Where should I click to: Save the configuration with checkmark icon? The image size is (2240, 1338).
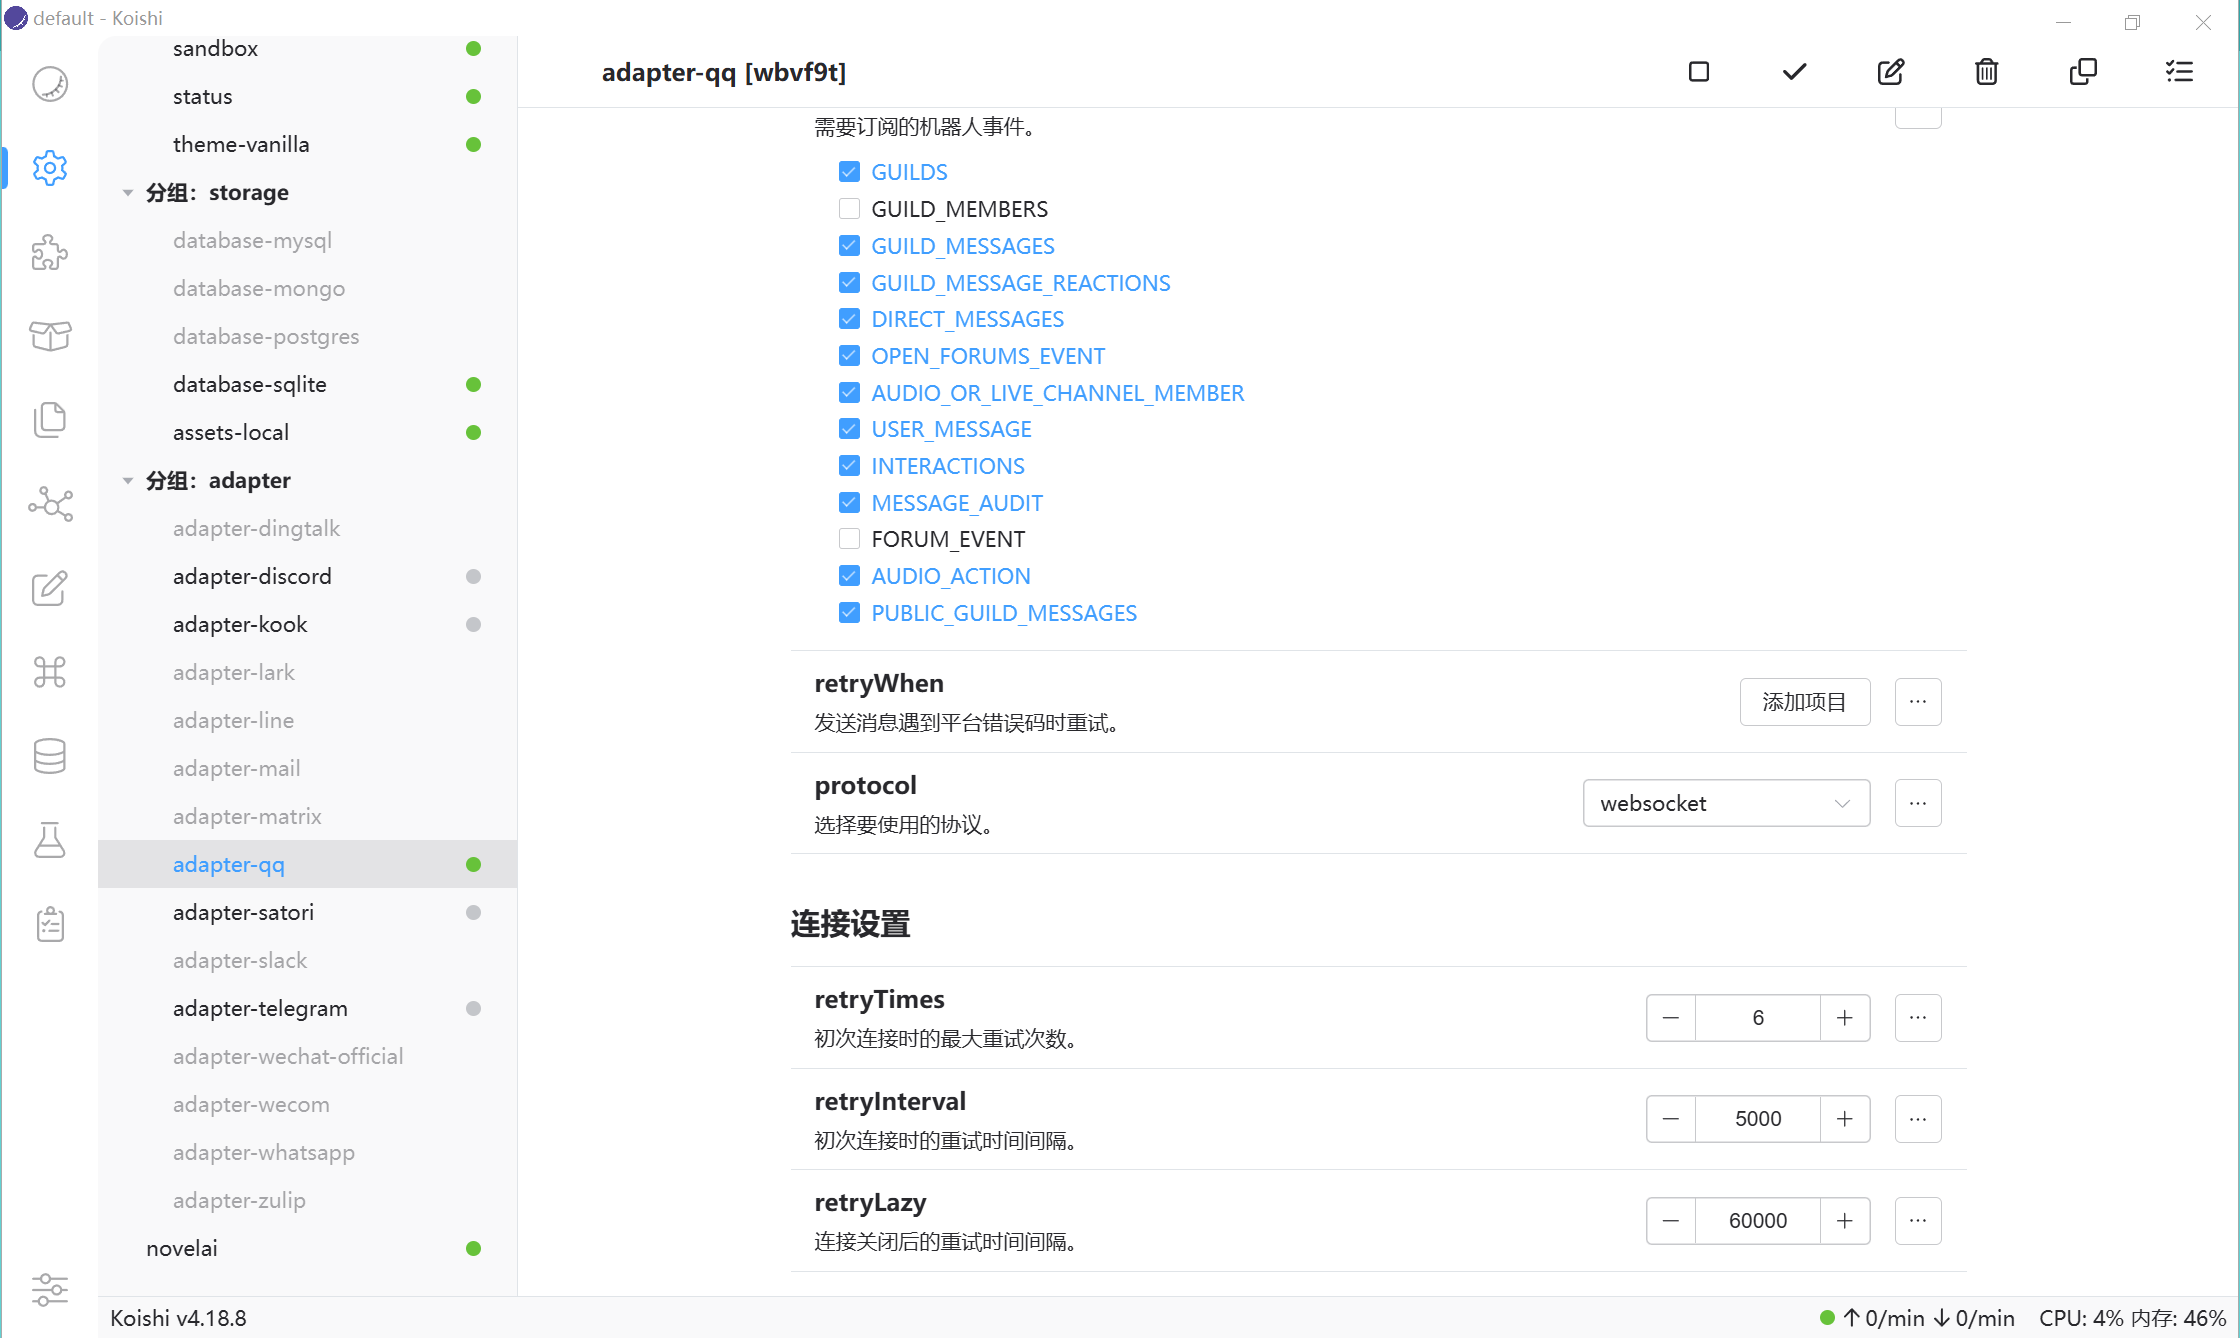tap(1795, 72)
